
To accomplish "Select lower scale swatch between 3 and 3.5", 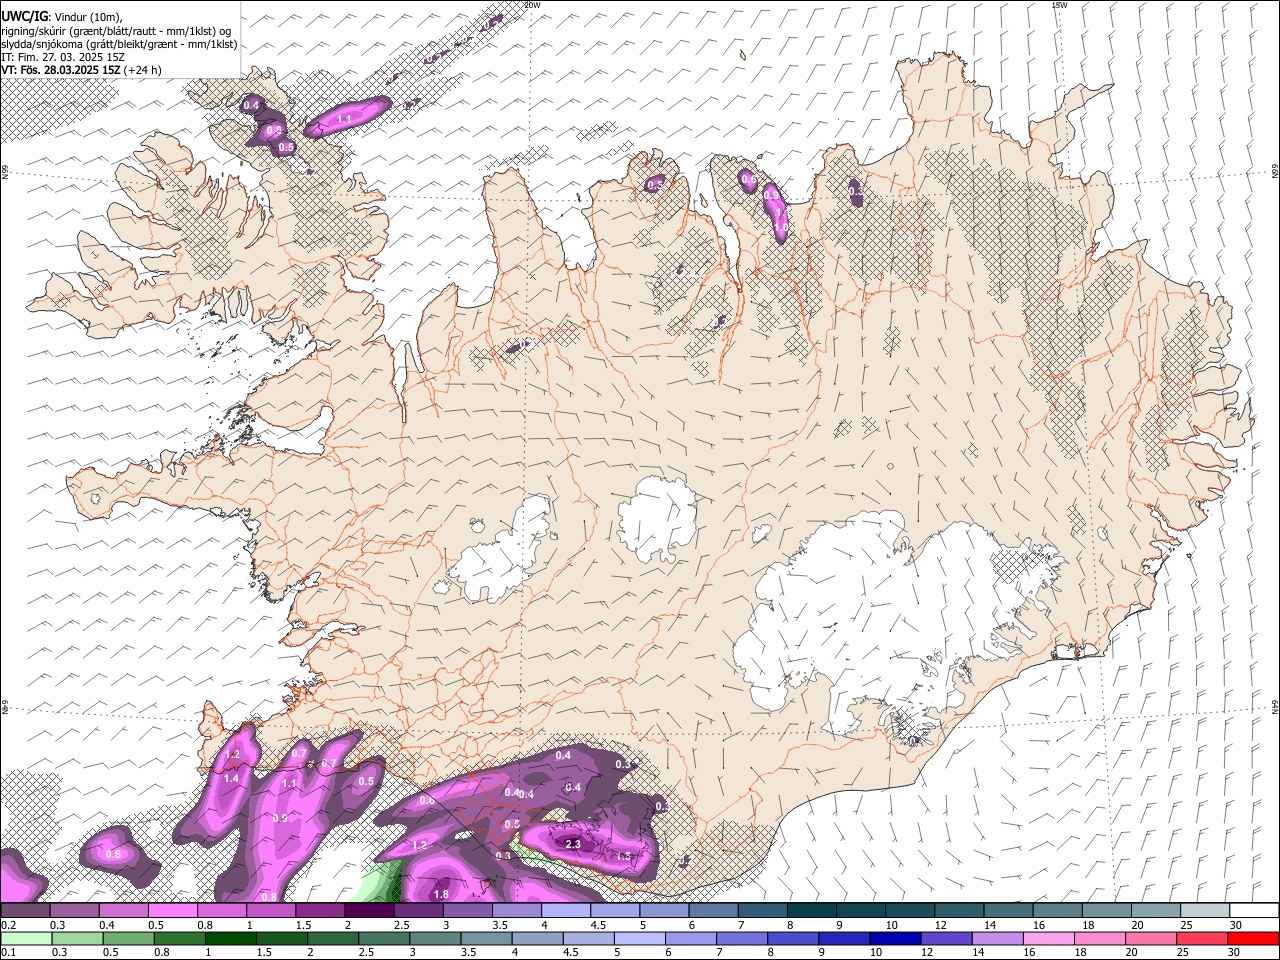I will 435,938.
